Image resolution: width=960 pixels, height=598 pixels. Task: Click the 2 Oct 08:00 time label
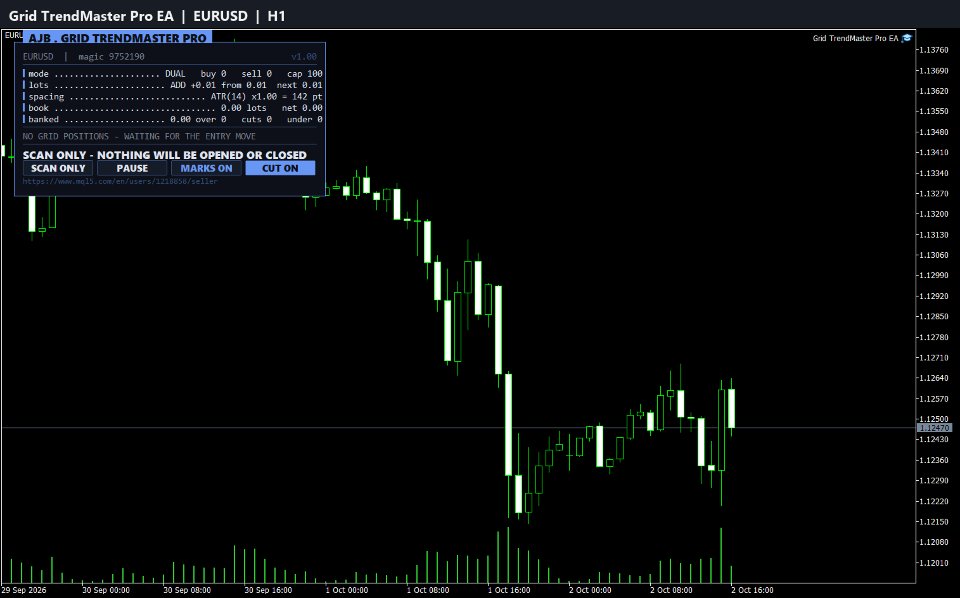(x=671, y=590)
